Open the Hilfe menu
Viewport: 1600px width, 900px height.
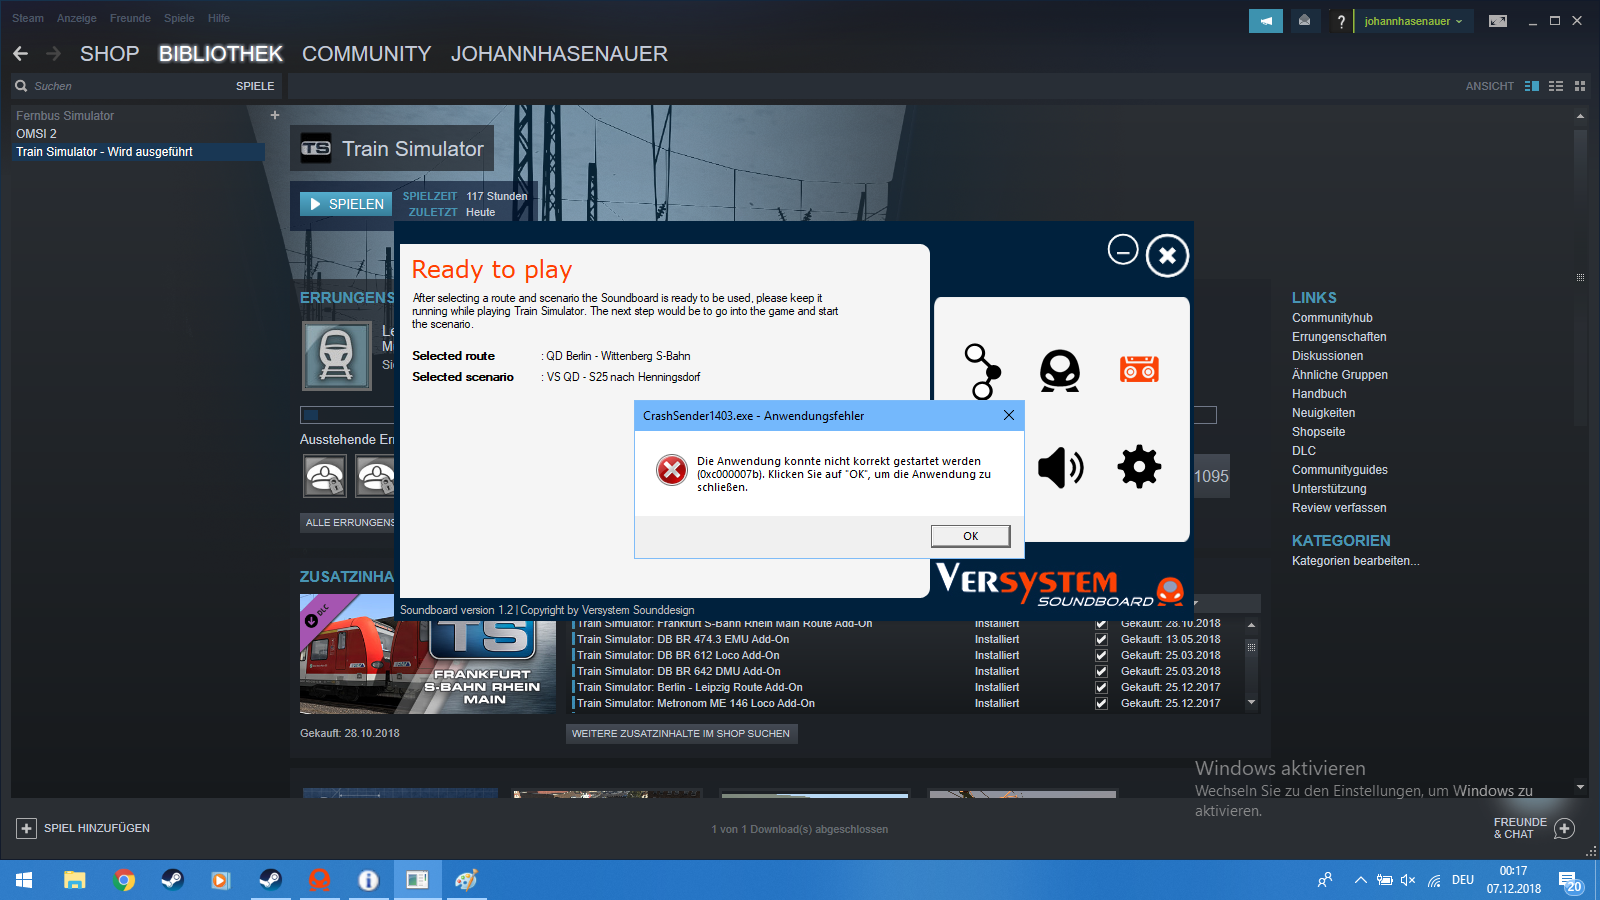219,18
